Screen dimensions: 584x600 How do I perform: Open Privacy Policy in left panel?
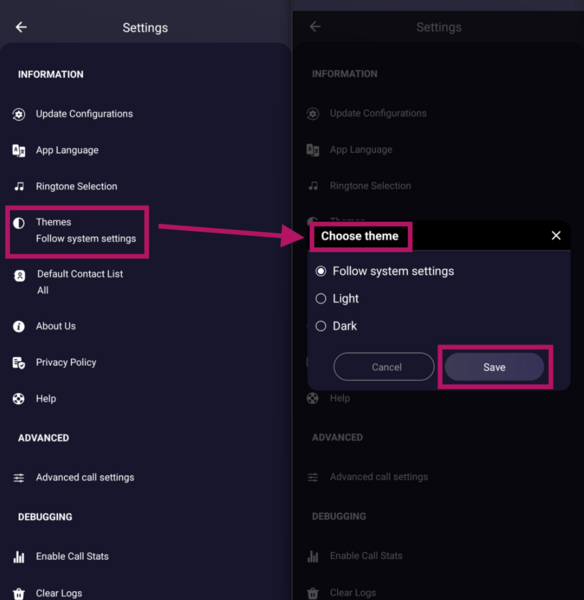click(x=66, y=363)
